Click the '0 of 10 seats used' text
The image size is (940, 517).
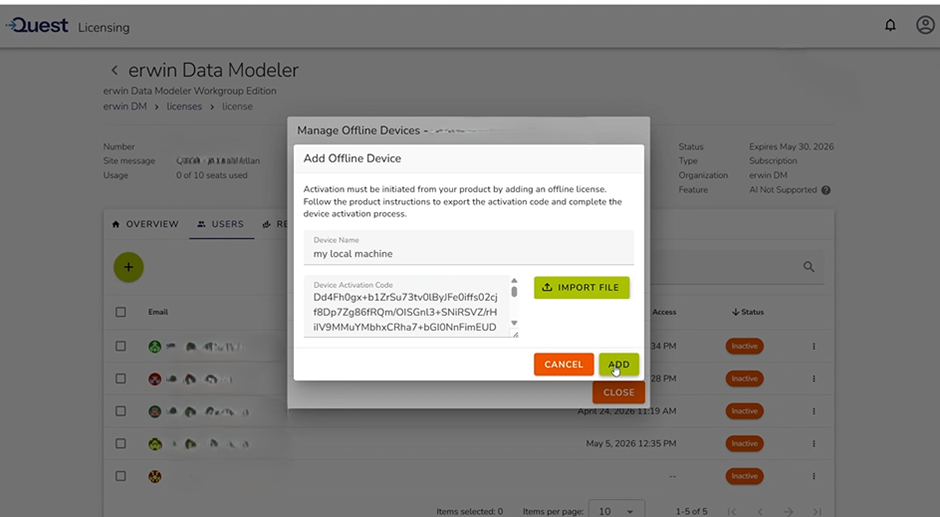[212, 175]
